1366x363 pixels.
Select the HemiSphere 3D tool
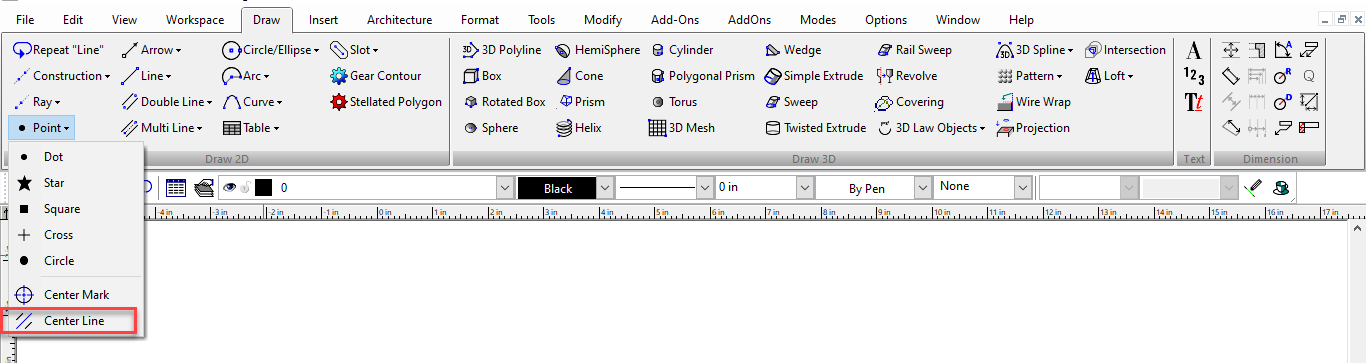click(597, 50)
